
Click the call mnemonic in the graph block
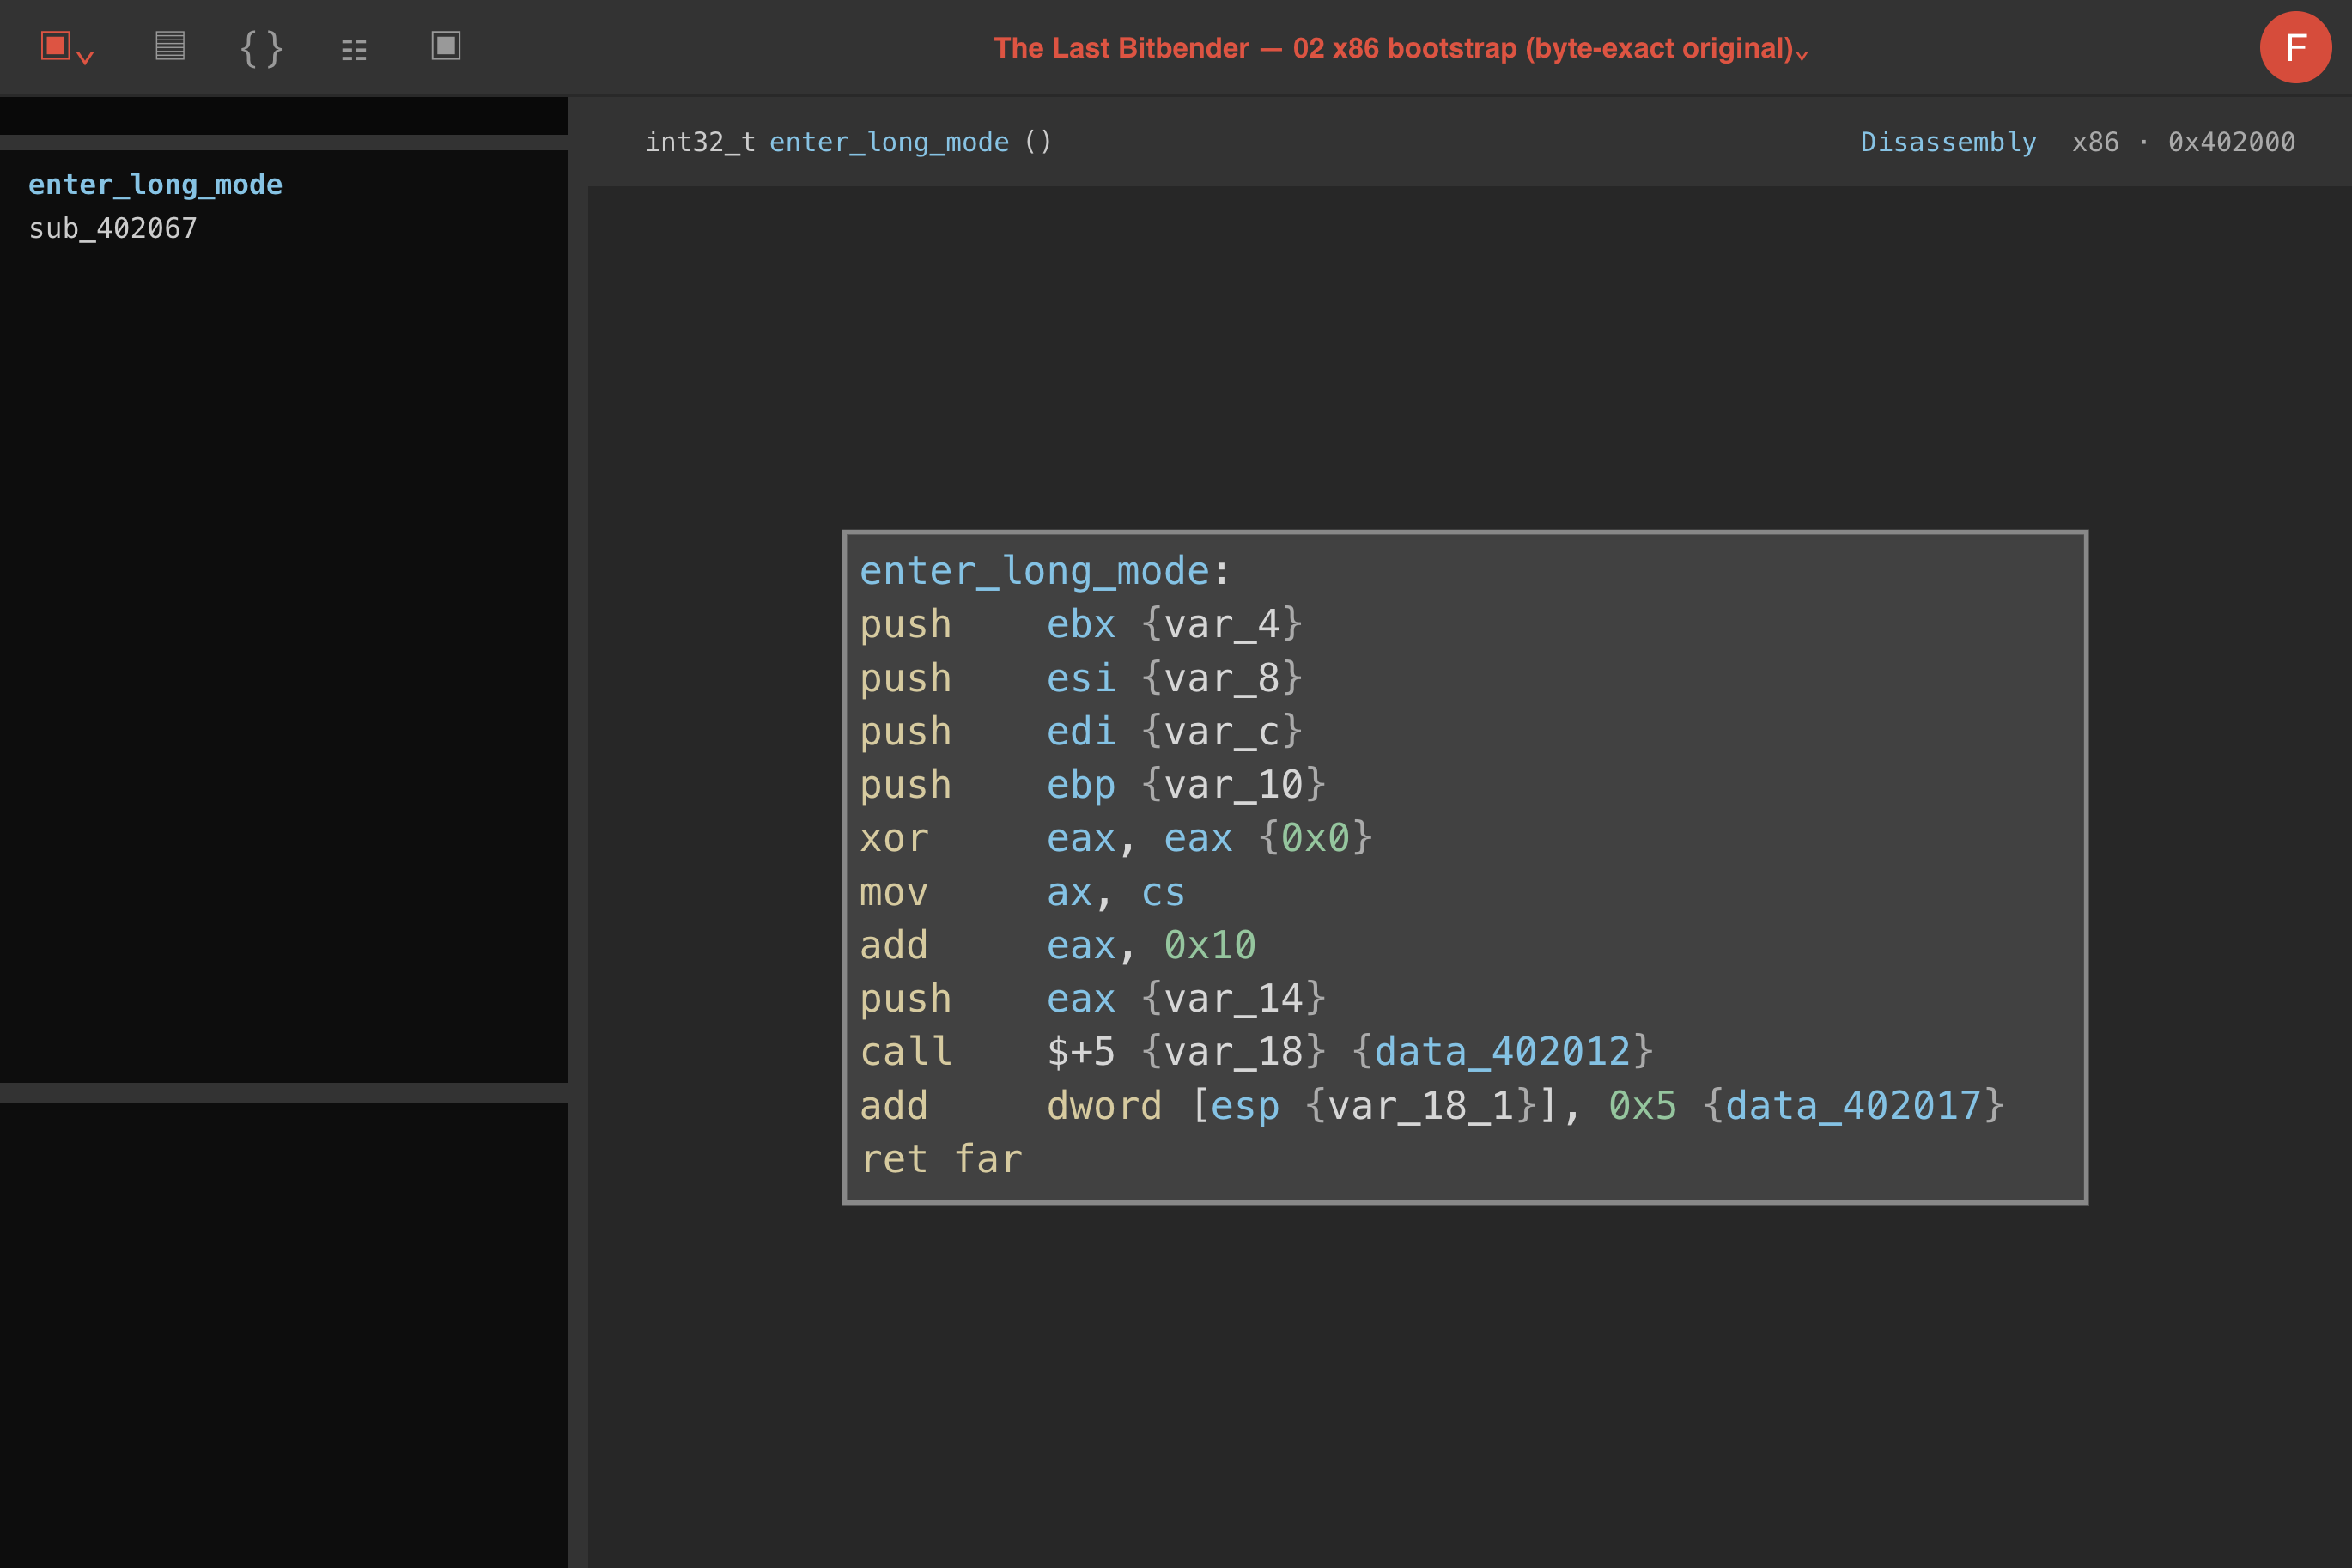click(906, 1052)
